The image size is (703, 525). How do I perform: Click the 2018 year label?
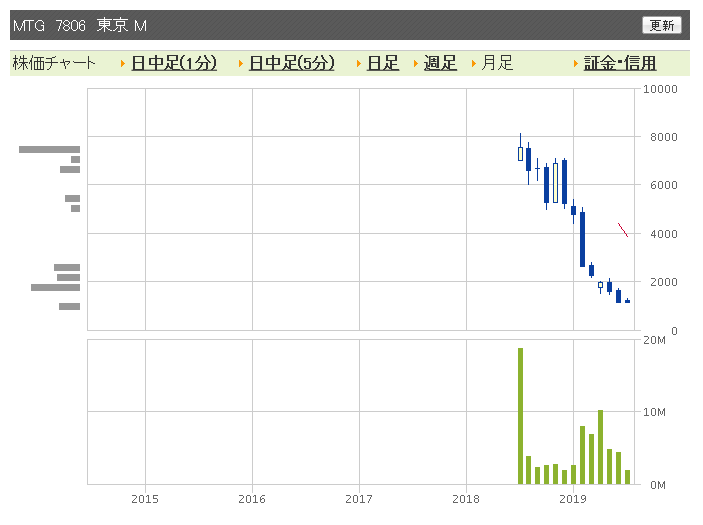(466, 499)
